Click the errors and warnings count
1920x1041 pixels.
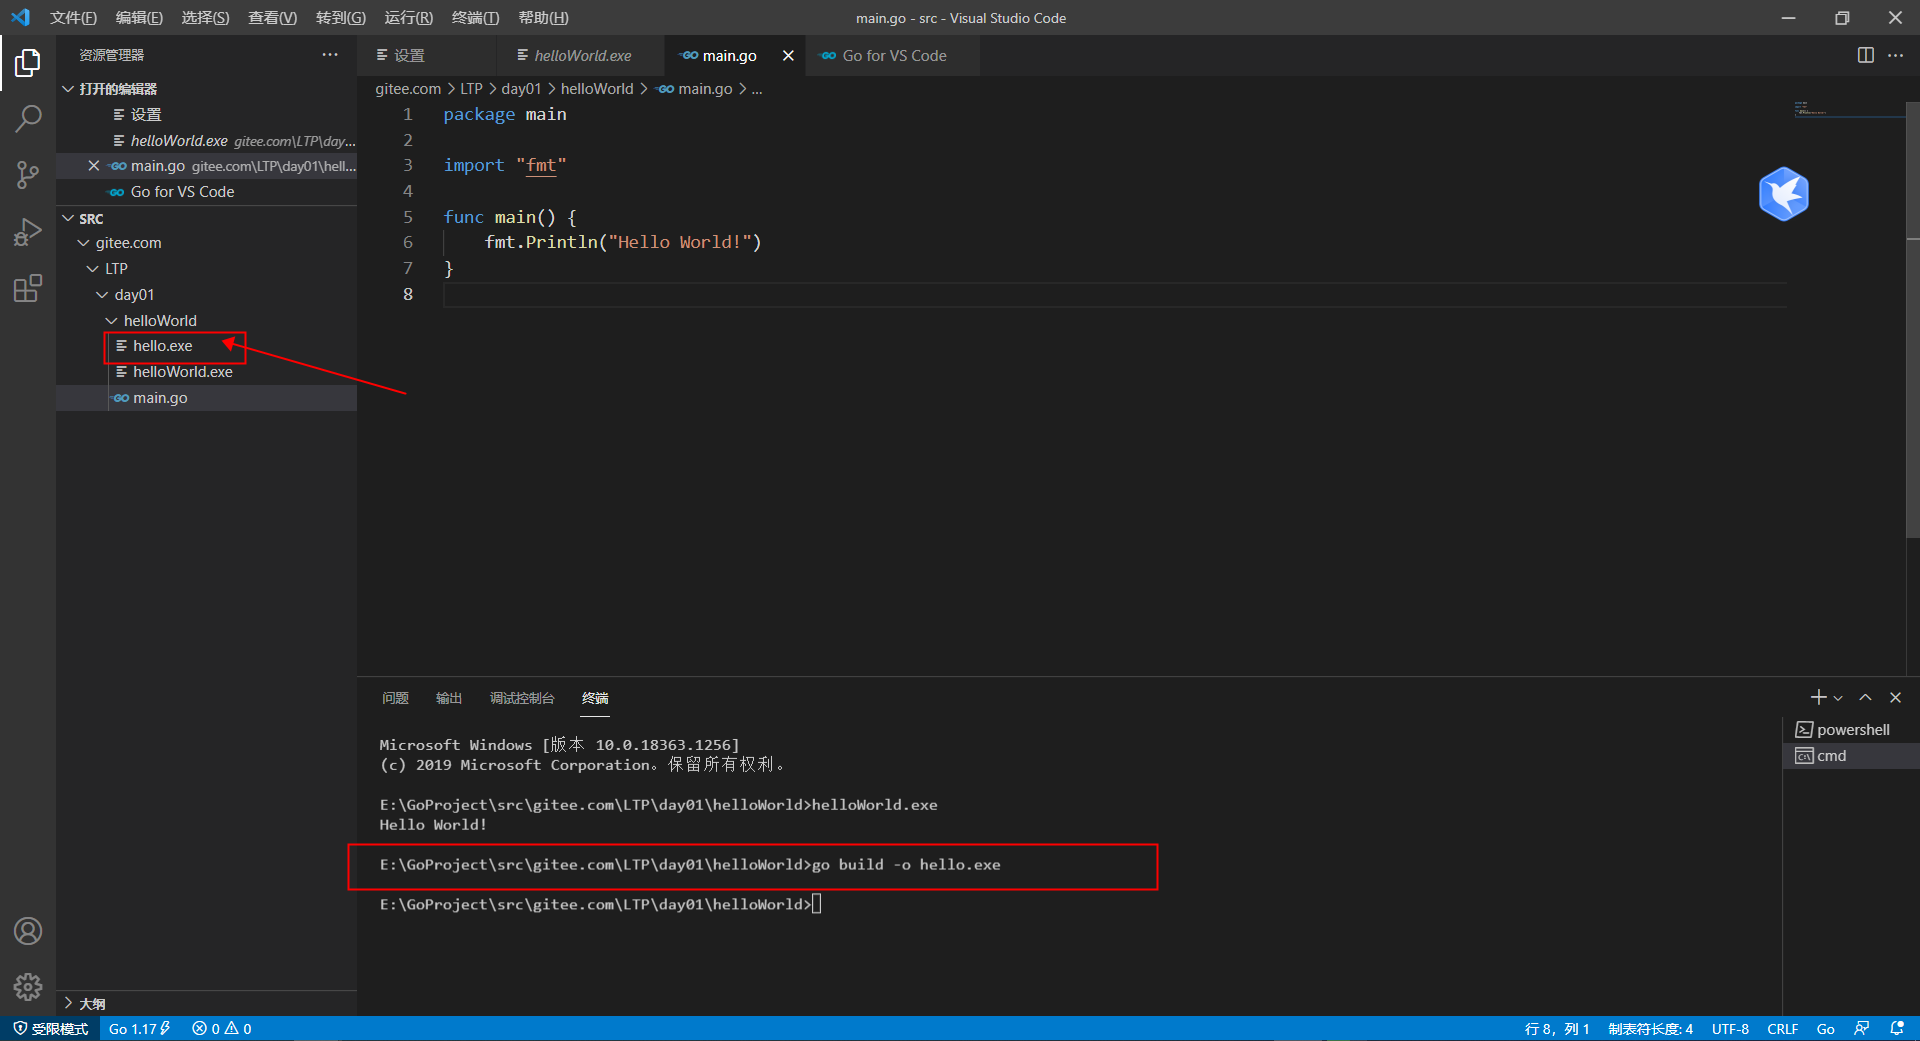tap(221, 1028)
